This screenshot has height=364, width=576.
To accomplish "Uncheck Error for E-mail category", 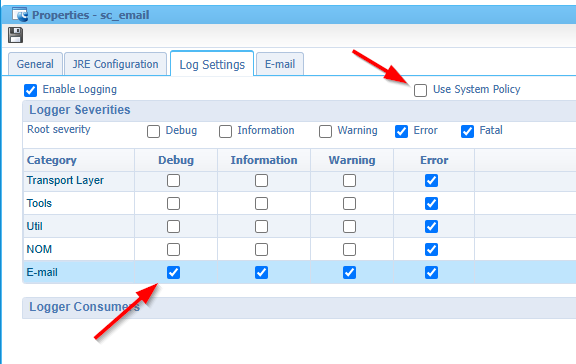I will (x=431, y=273).
